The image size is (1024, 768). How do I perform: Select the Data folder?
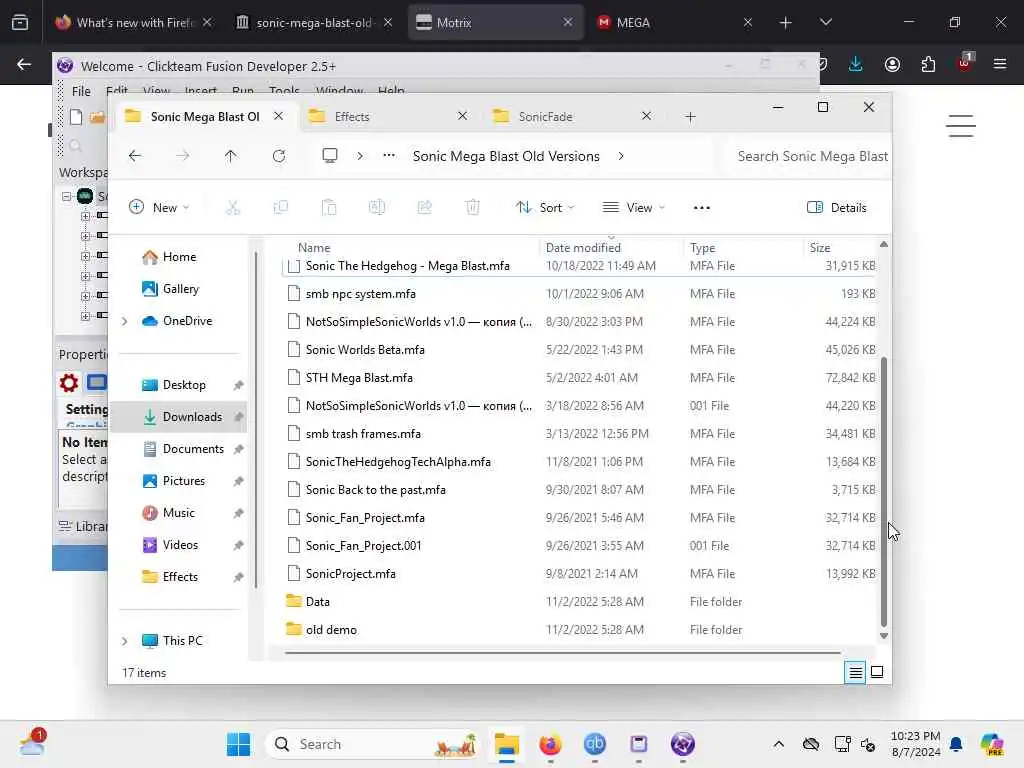pyautogui.click(x=579, y=601)
